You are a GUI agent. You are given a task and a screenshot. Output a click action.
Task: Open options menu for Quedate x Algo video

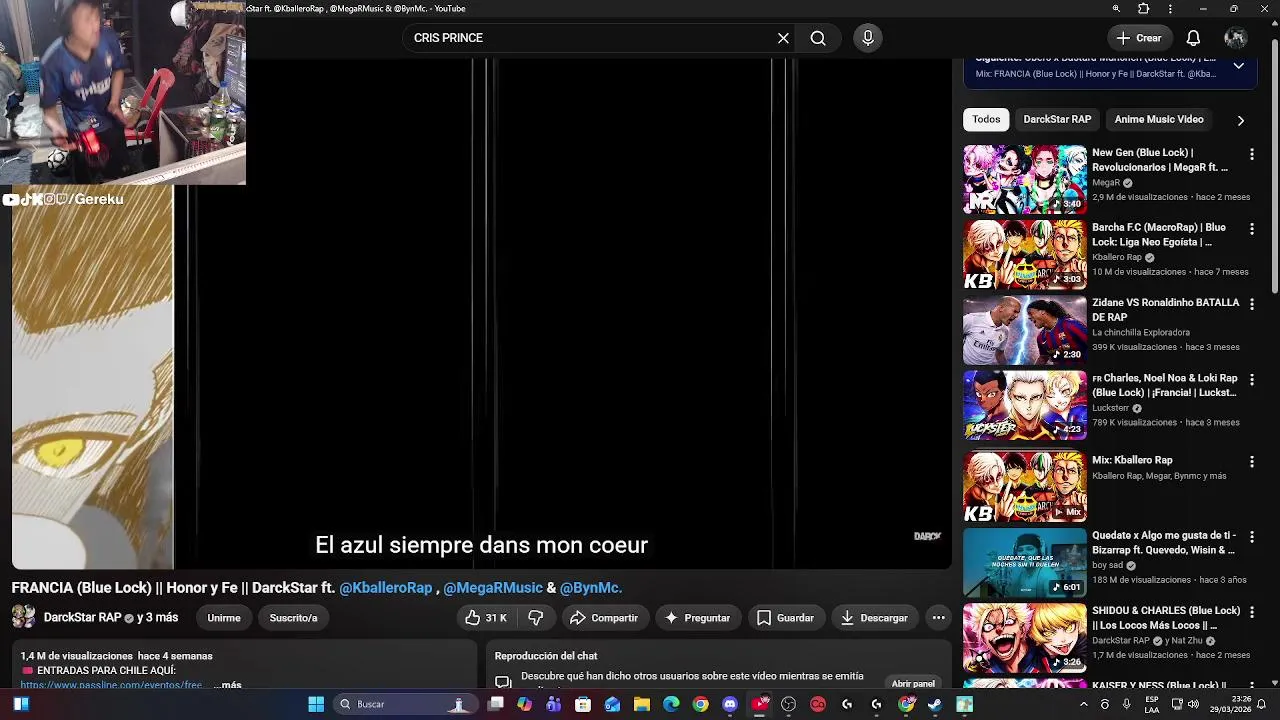1251,537
